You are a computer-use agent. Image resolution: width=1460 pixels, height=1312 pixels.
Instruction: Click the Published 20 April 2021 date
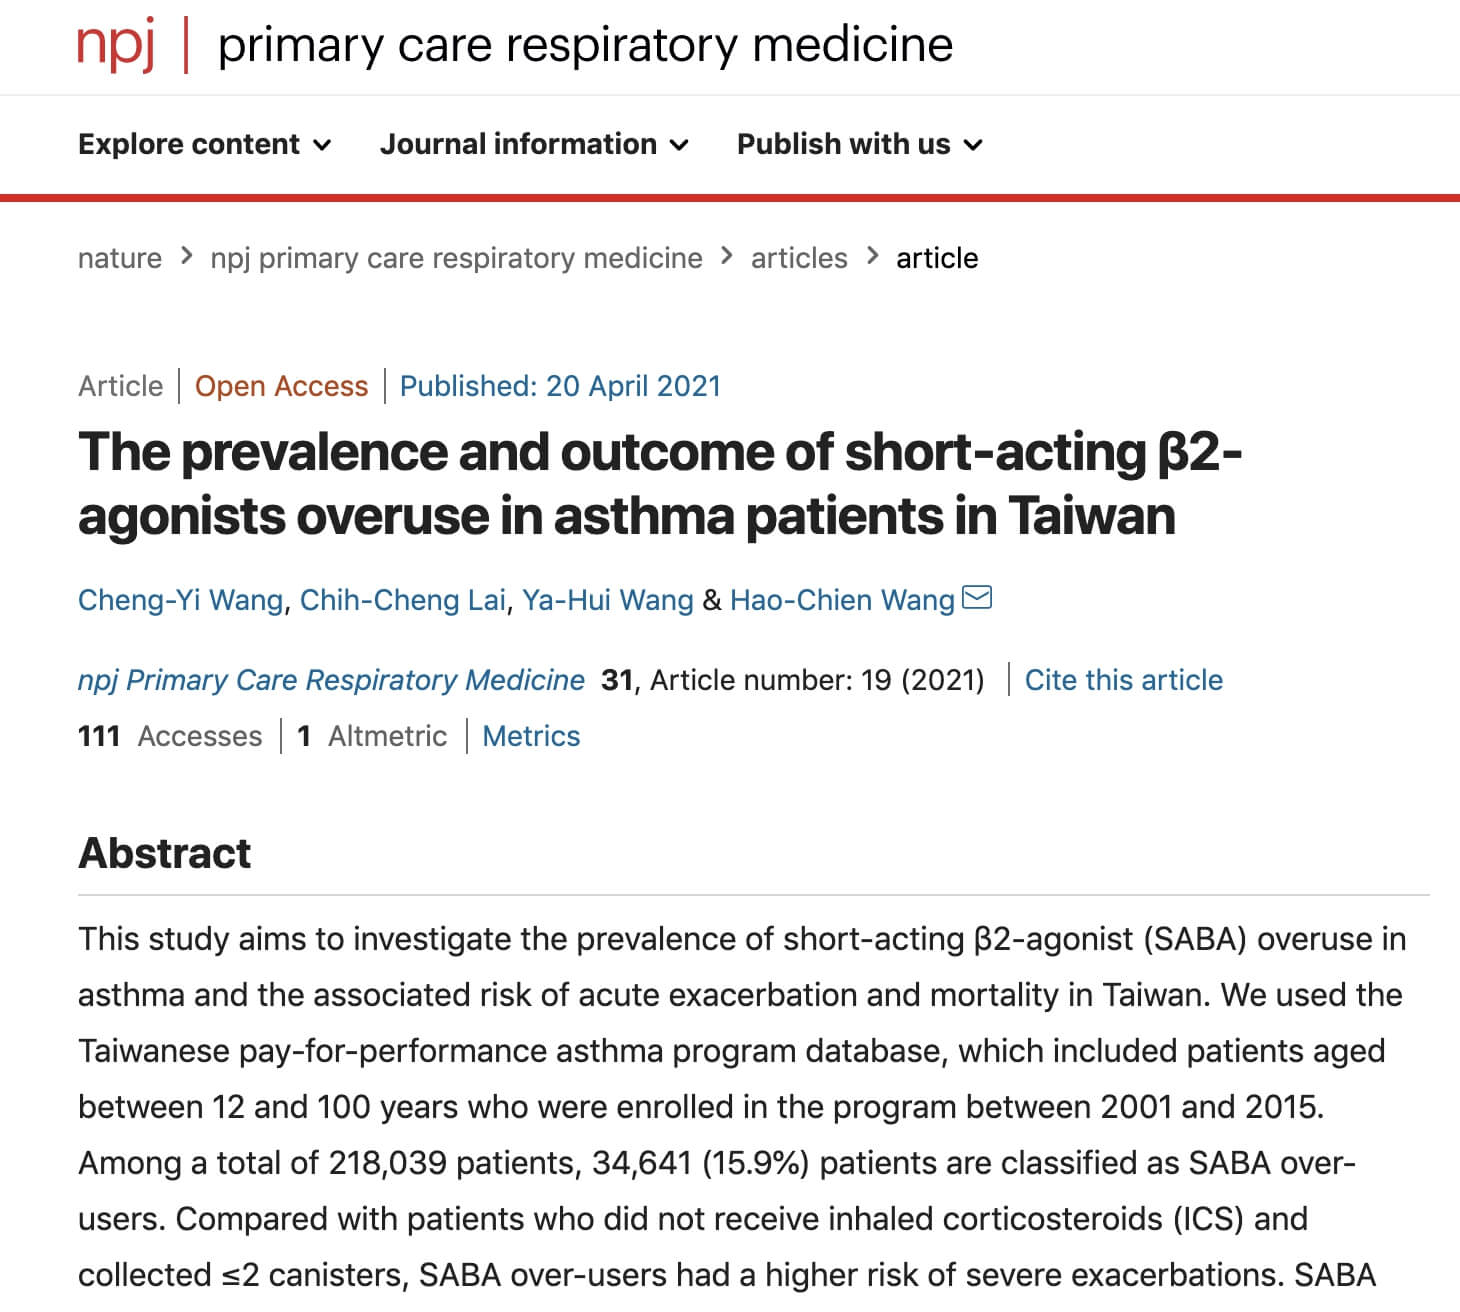coord(560,386)
